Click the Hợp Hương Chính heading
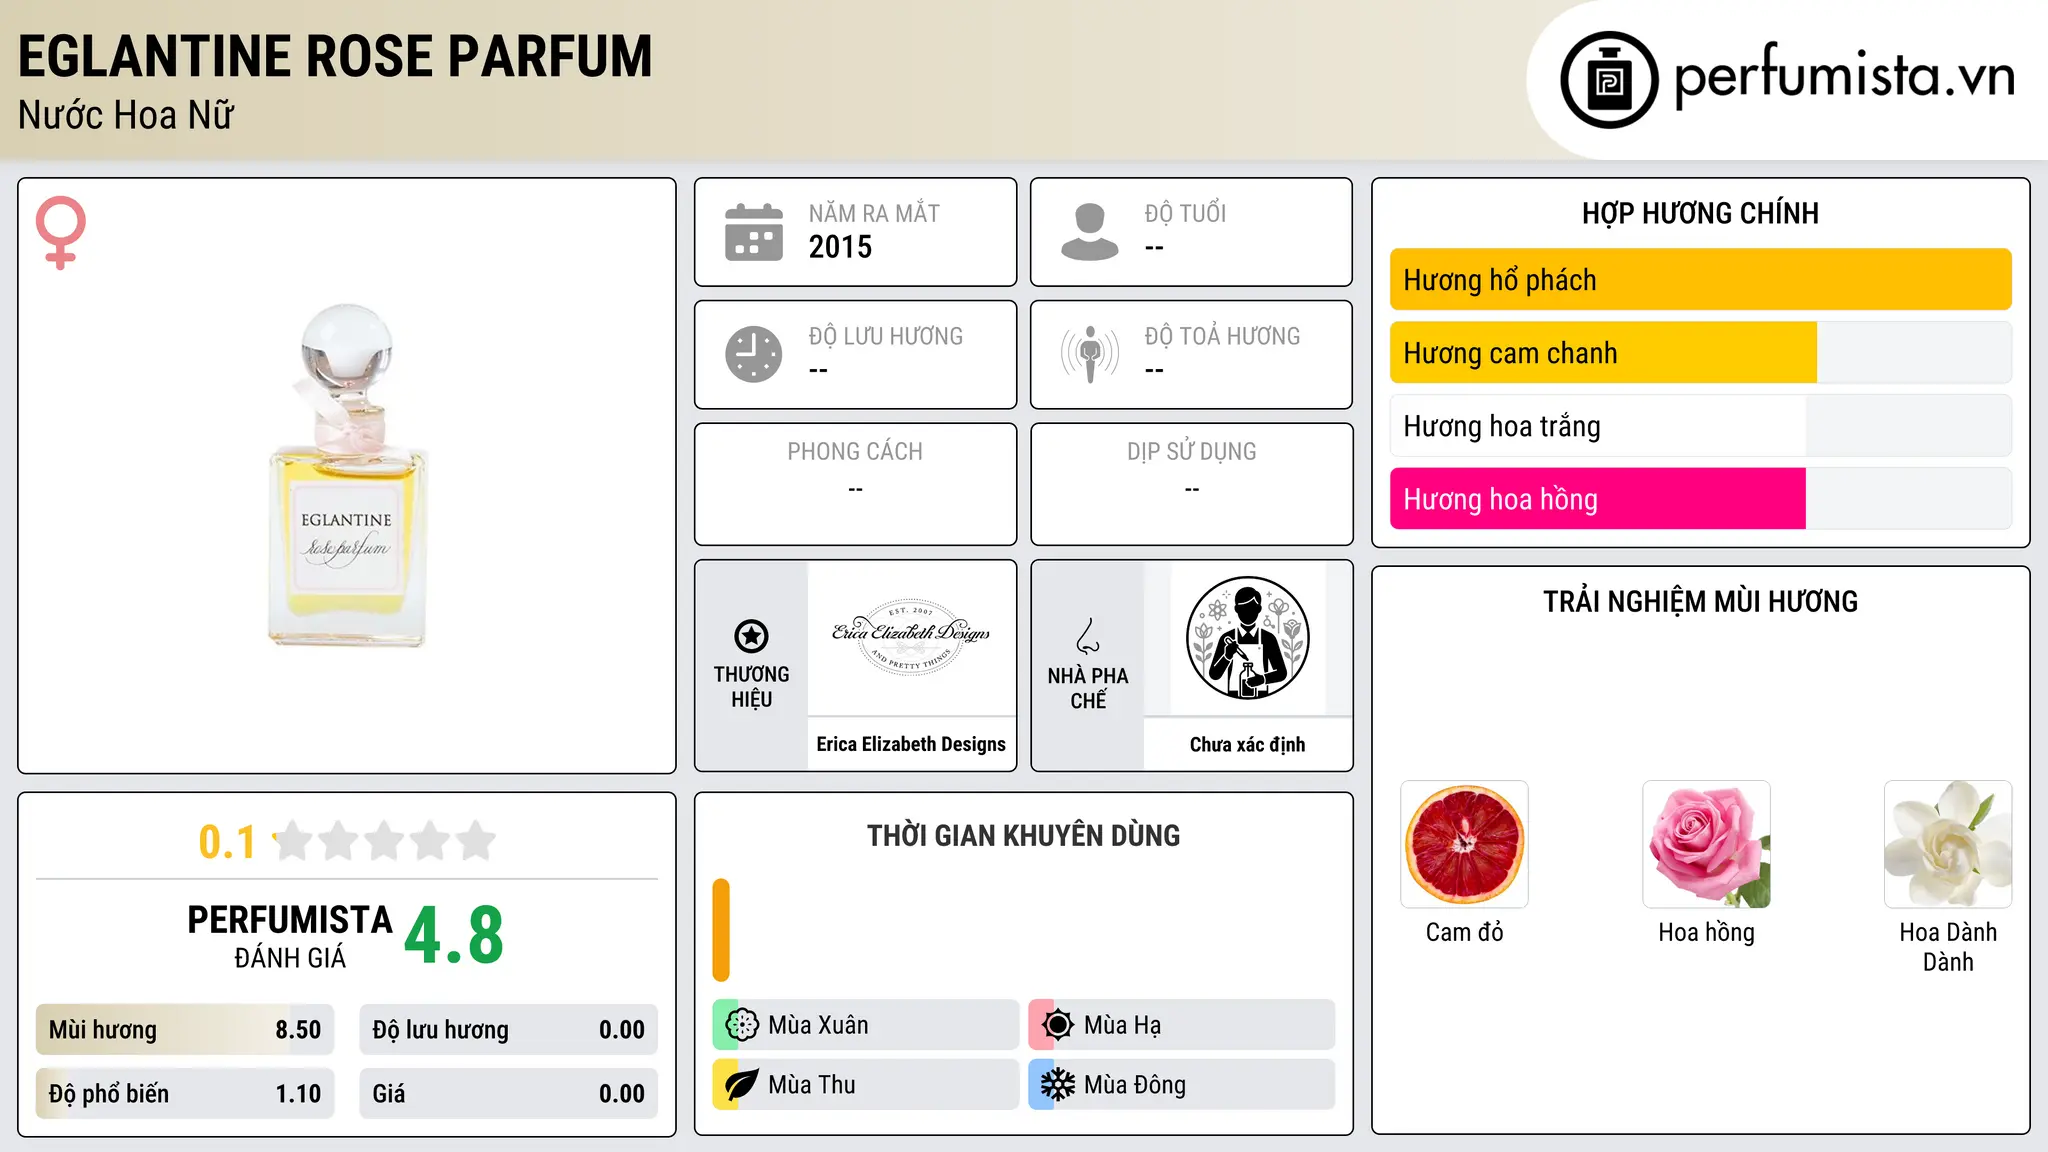This screenshot has height=1152, width=2048. pos(1700,213)
